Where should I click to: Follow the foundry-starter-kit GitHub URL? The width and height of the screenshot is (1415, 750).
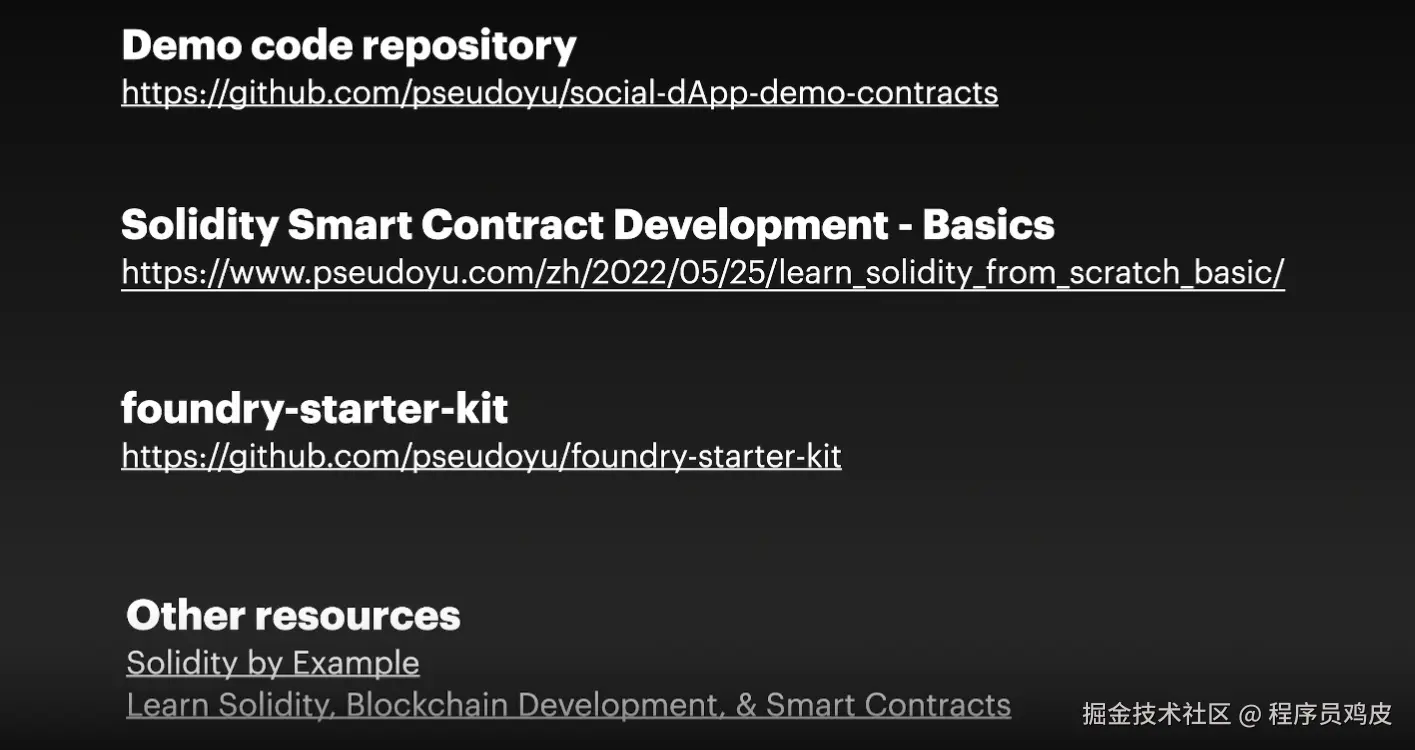coord(481,456)
